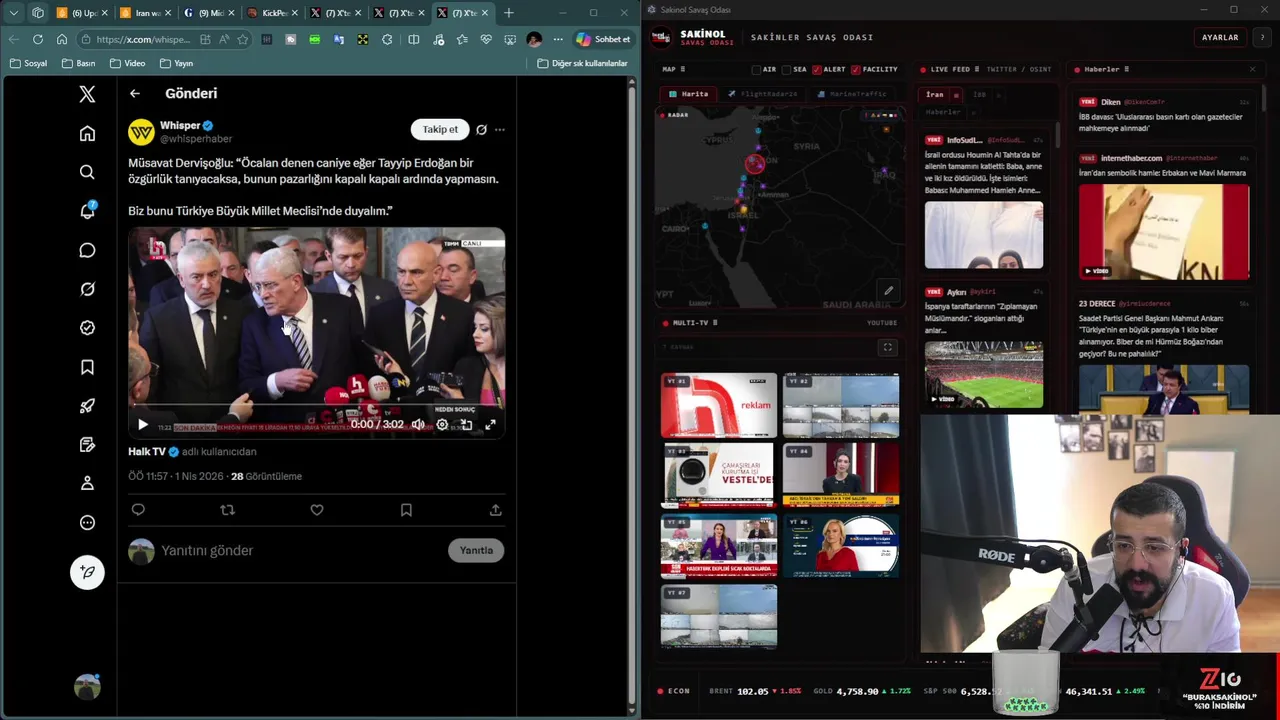Open notifications bell in X sidebar
Screen dimensions: 1280x720
(87, 211)
